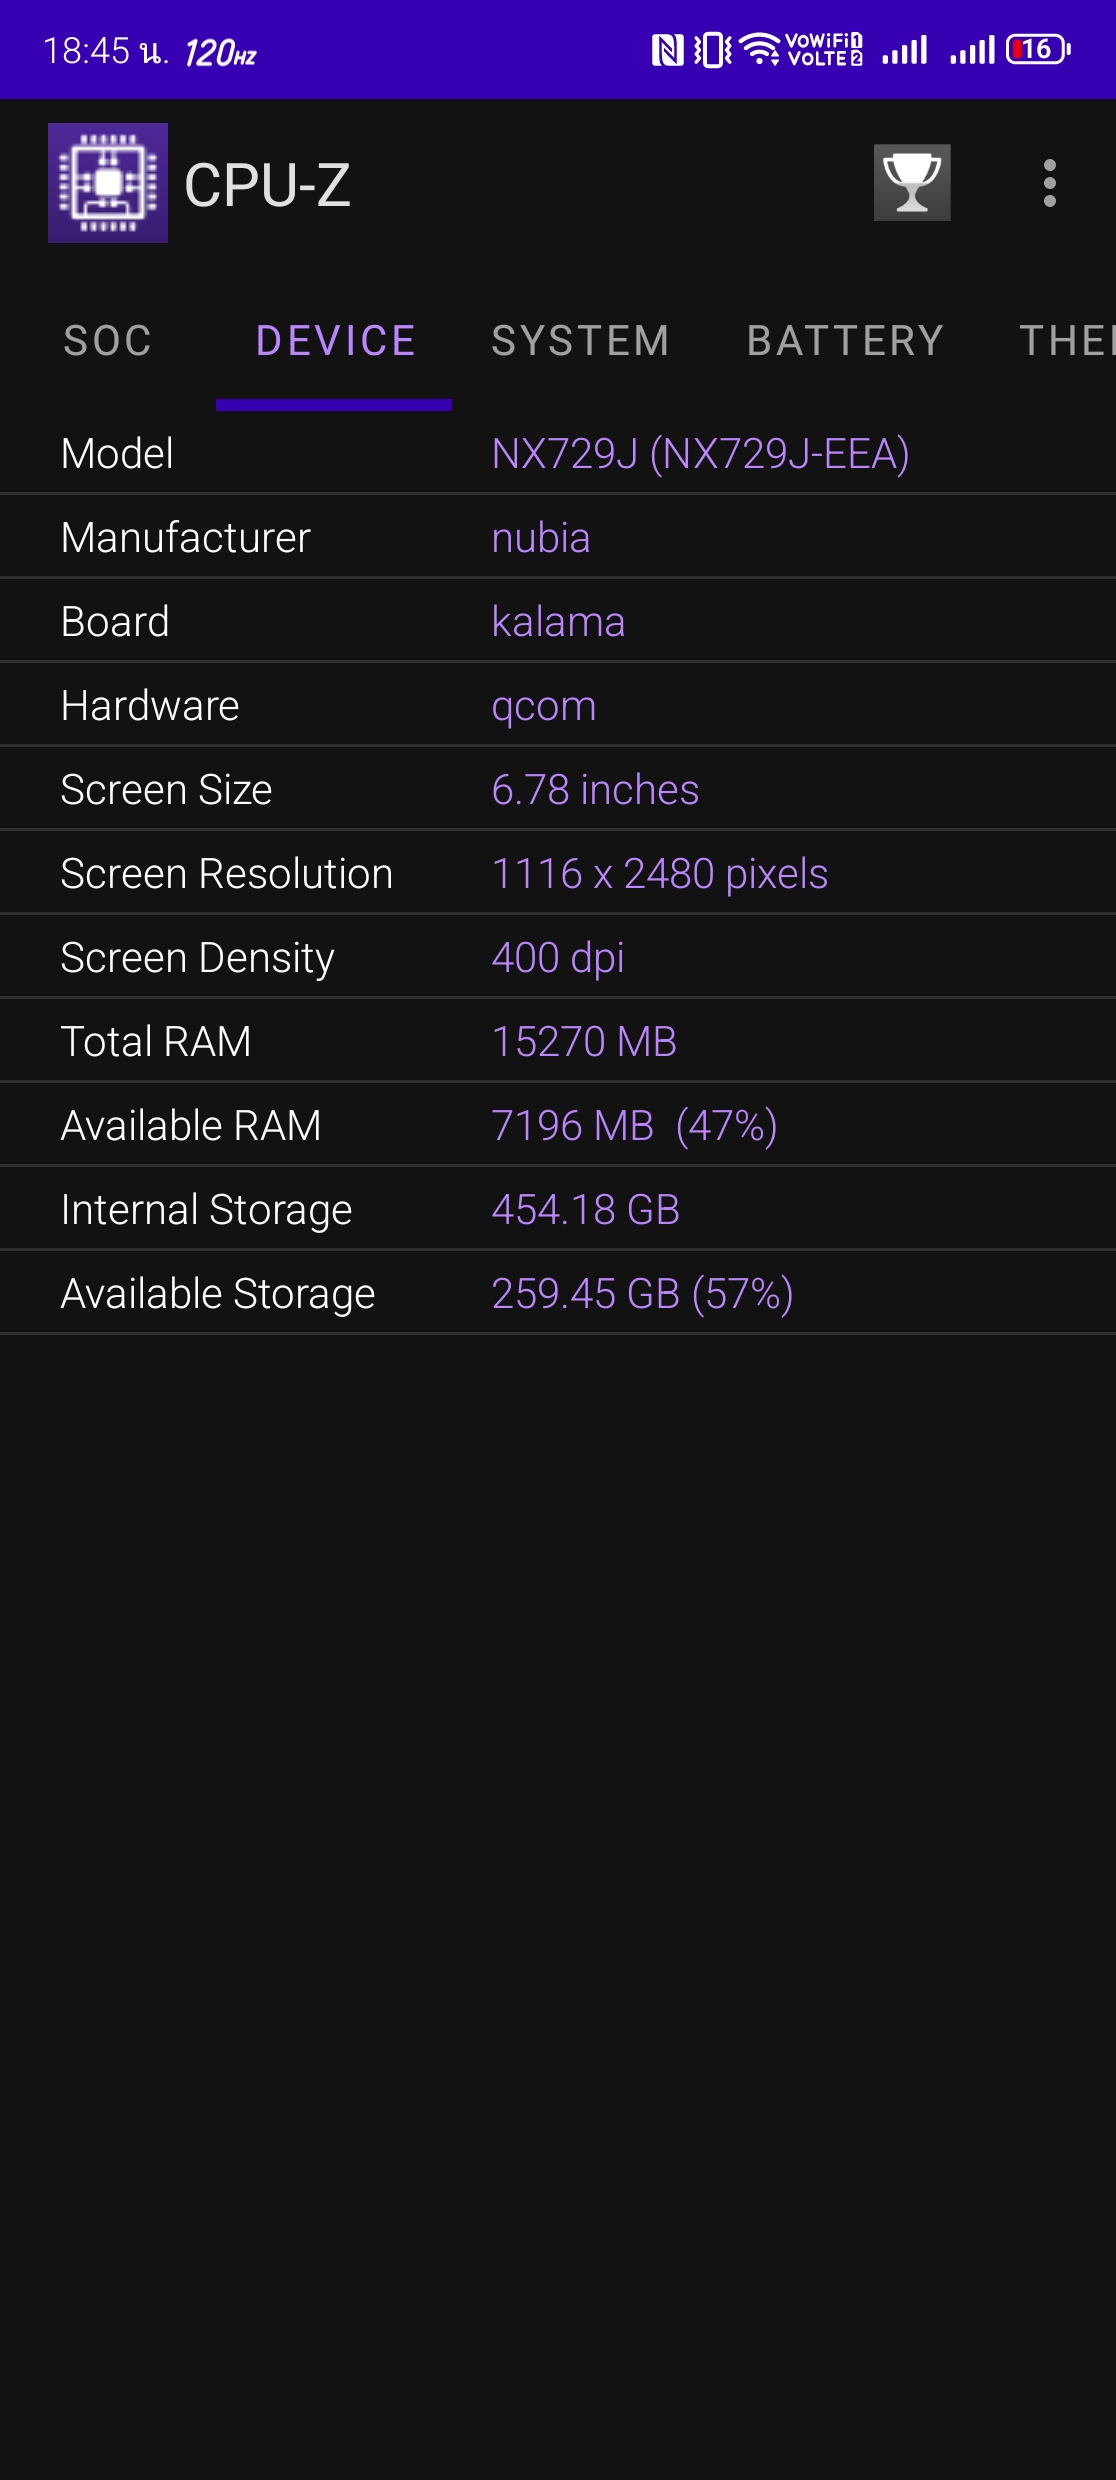Tap the Screen Resolution row

click(x=558, y=873)
